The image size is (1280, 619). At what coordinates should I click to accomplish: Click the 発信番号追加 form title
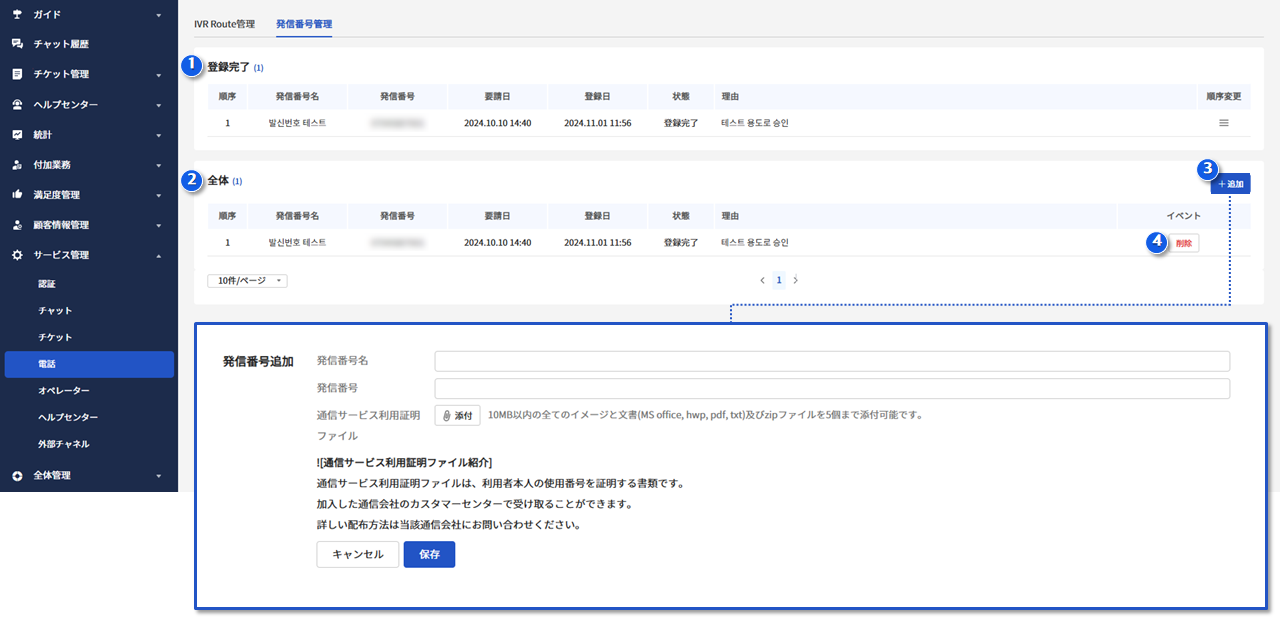[258, 362]
